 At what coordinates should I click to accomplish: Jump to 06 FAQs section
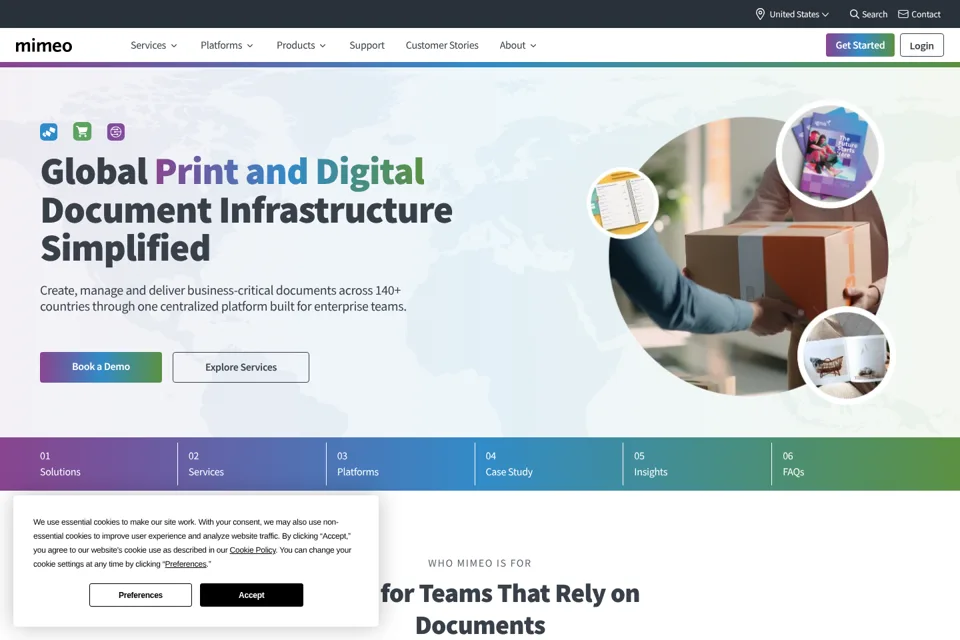click(793, 464)
